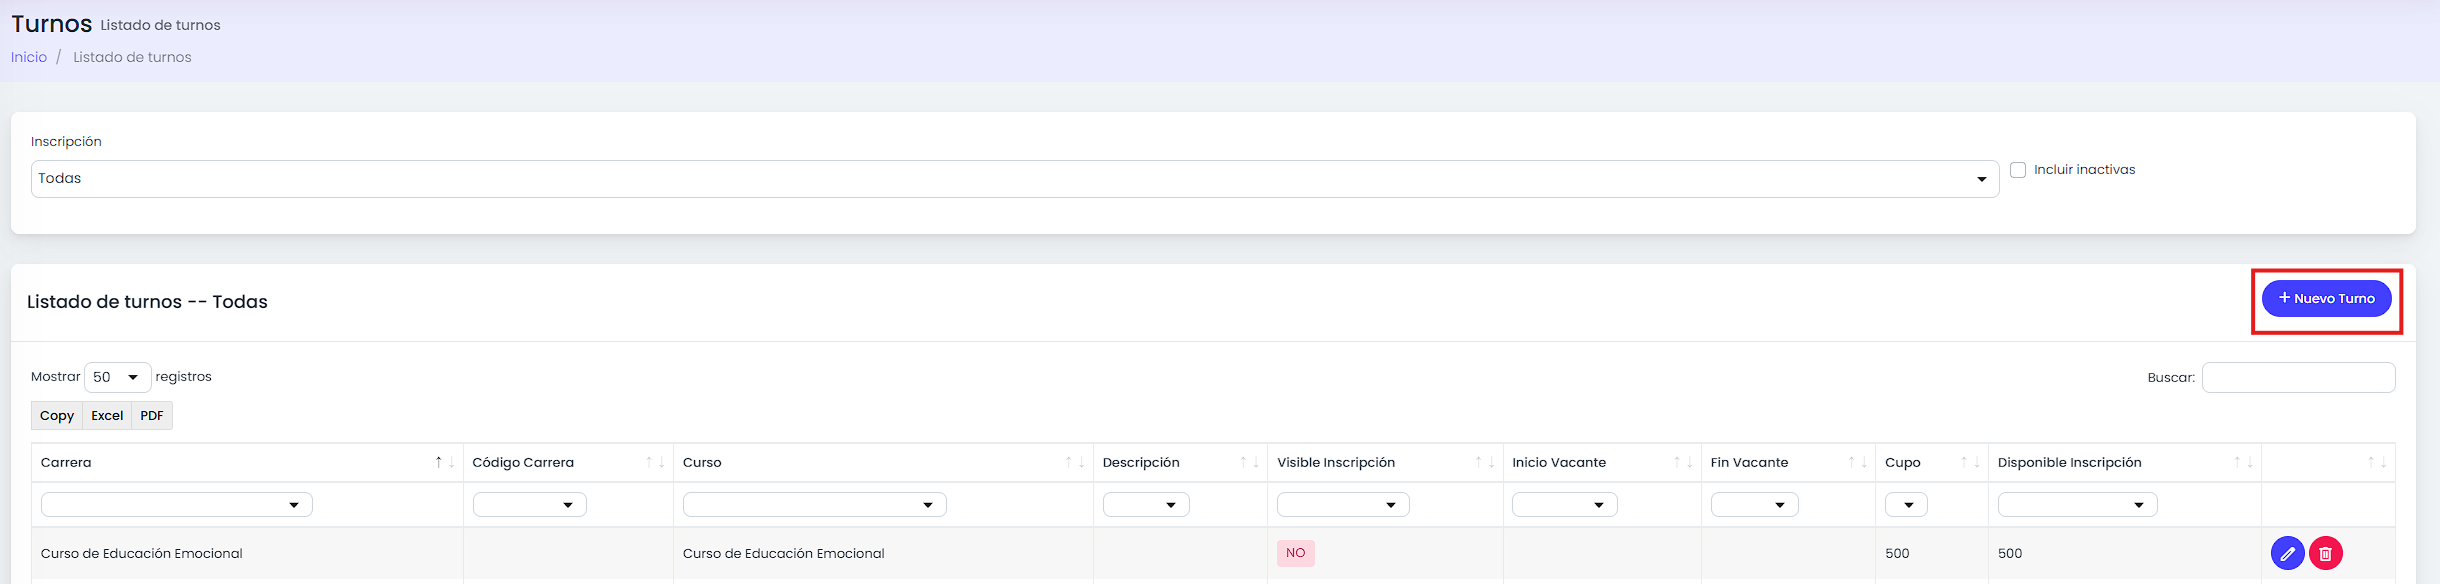
Task: Sort table by Carrera column arrows
Action: pos(444,462)
